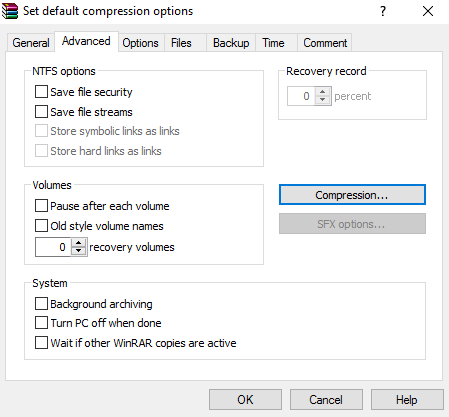
Task: Toggle Pause after each volume
Action: [x=41, y=206]
